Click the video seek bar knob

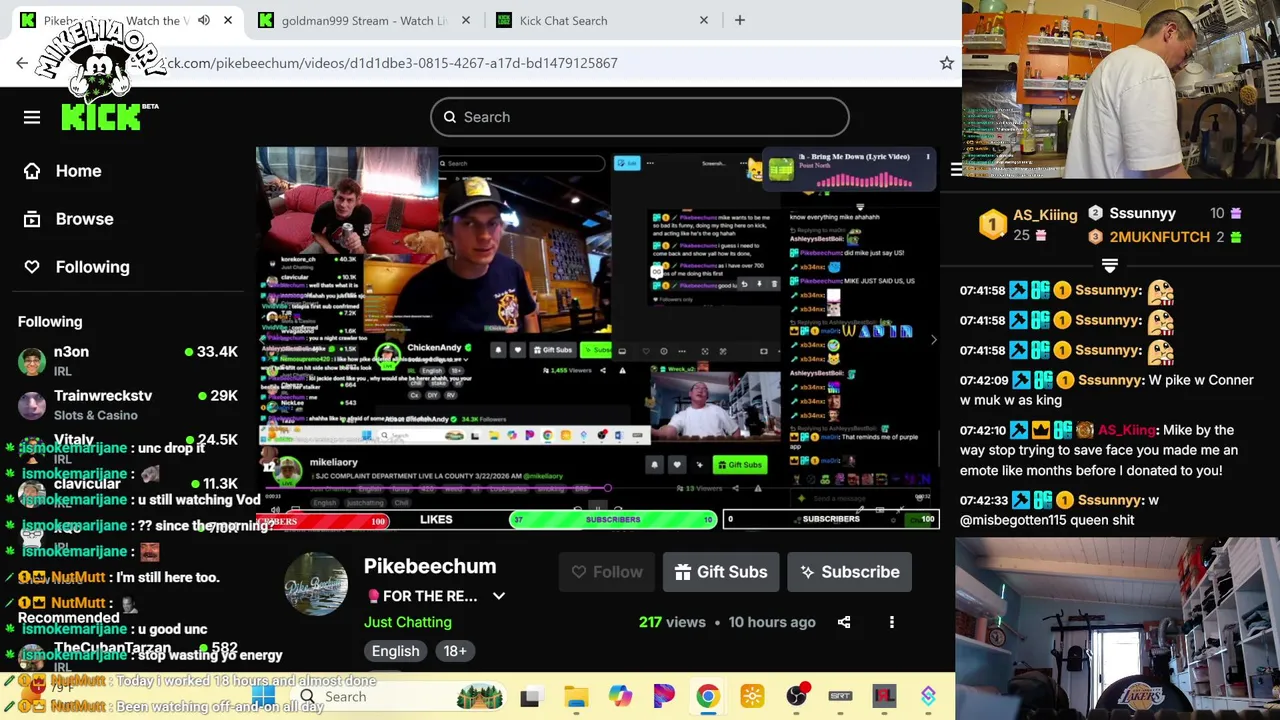(x=607, y=488)
